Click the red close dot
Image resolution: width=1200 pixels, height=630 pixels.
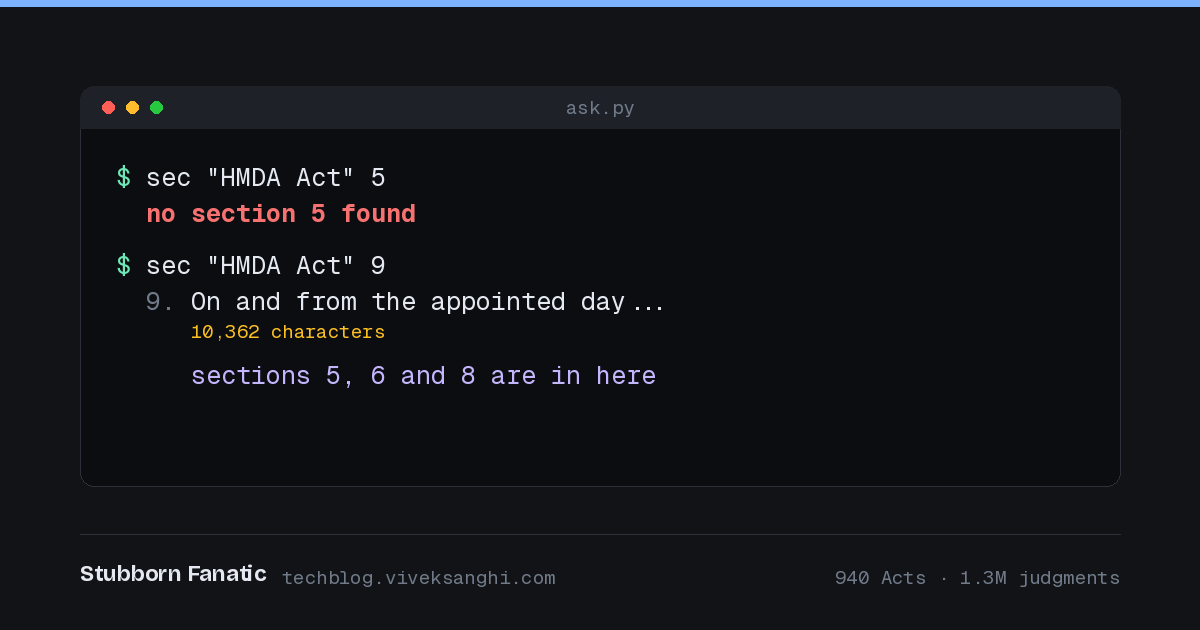[108, 108]
